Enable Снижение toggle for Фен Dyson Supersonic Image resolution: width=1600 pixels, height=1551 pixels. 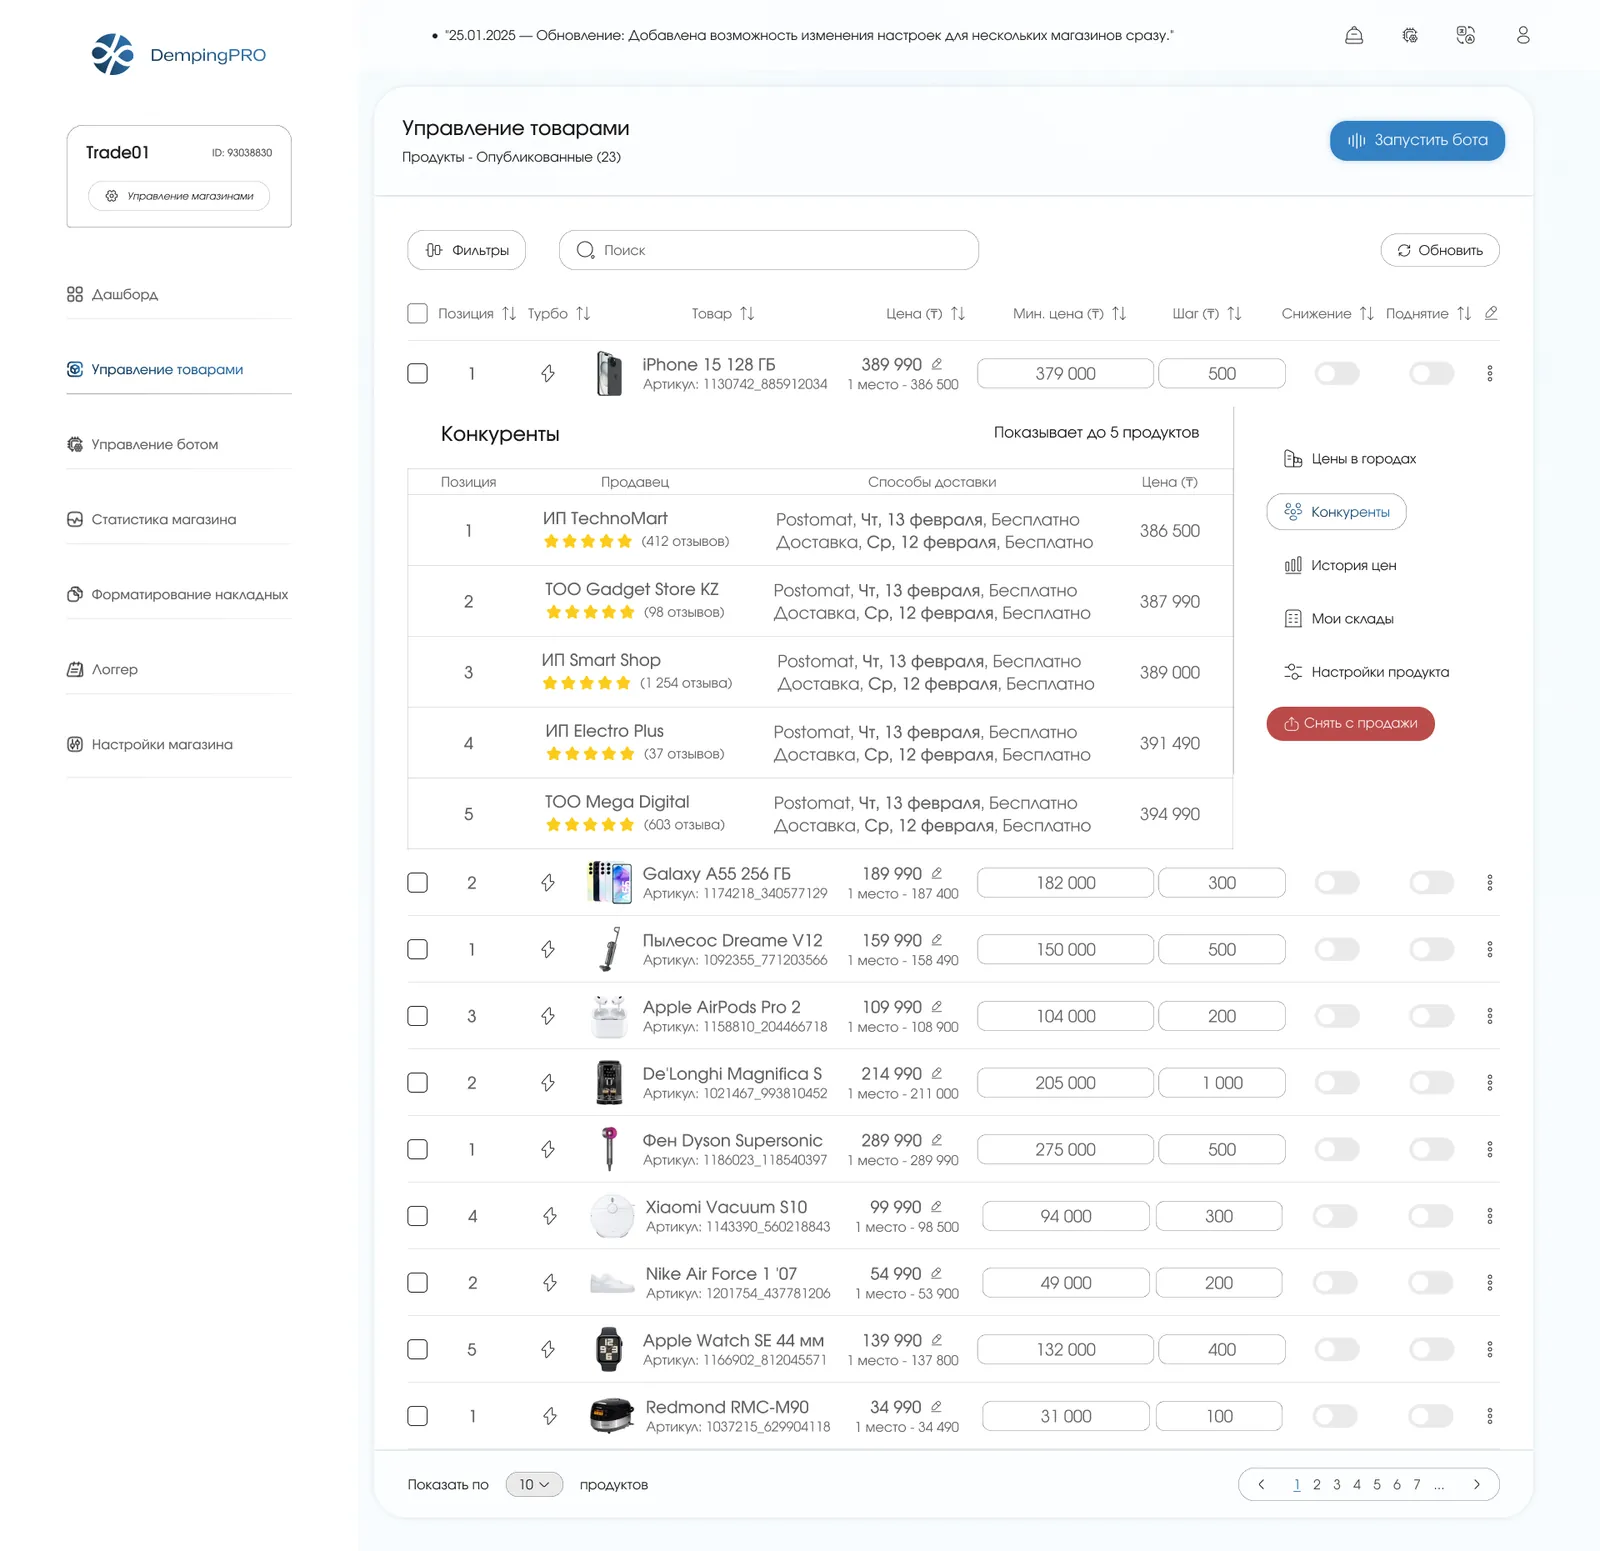1337,1150
